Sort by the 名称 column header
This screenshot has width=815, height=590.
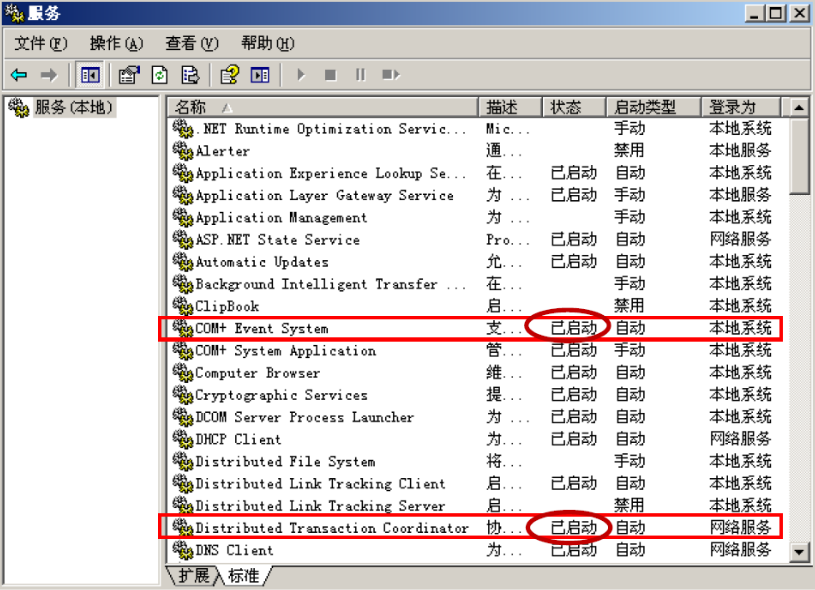click(x=322, y=107)
